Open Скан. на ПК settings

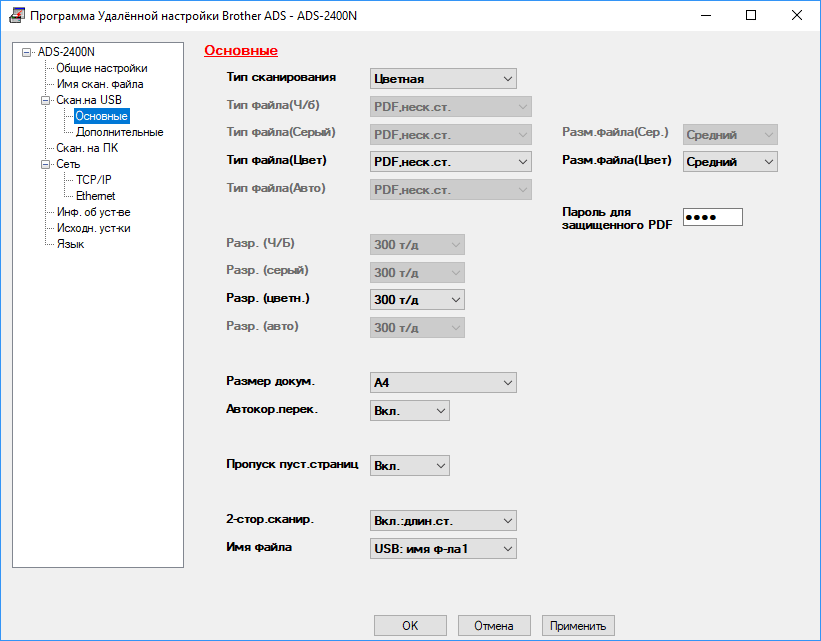tap(87, 148)
